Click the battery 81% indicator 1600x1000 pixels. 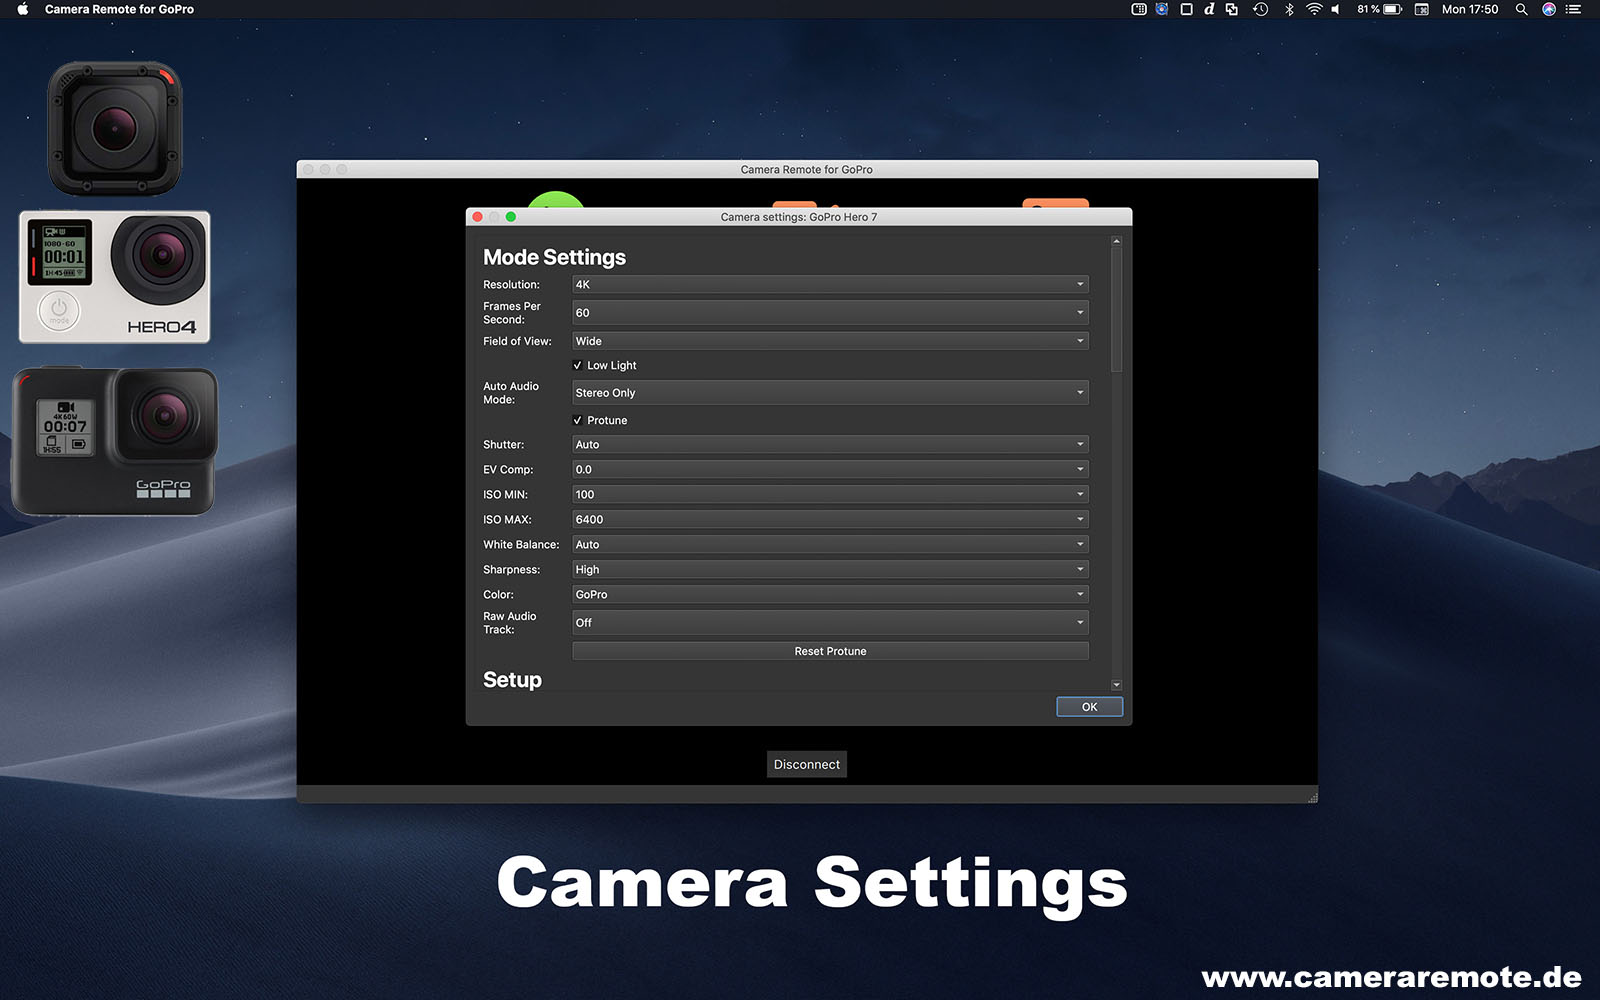pyautogui.click(x=1380, y=9)
